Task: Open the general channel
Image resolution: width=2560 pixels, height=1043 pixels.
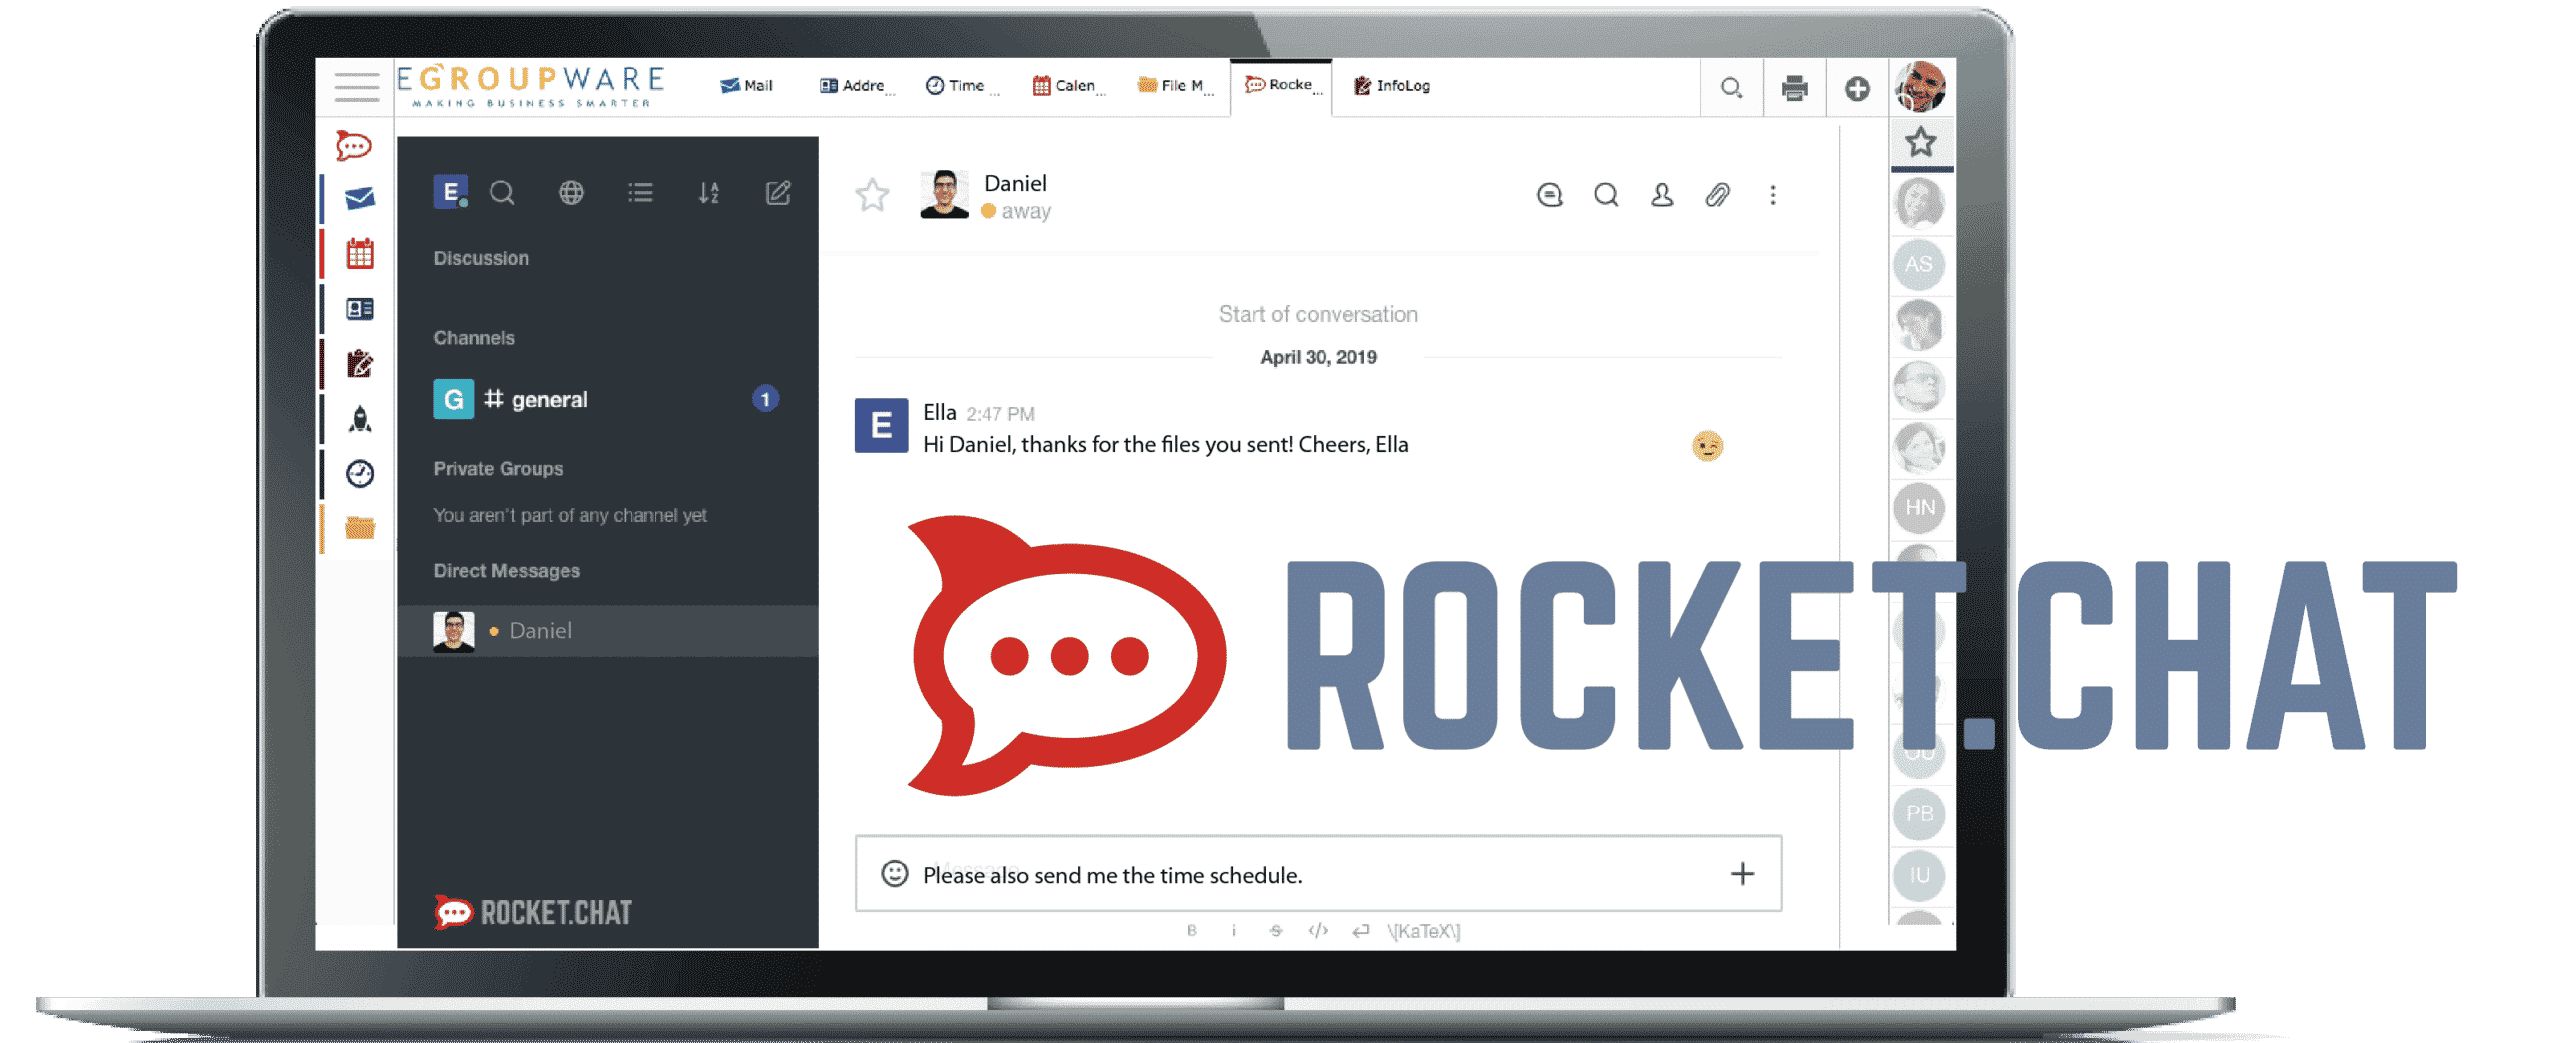Action: (x=607, y=399)
